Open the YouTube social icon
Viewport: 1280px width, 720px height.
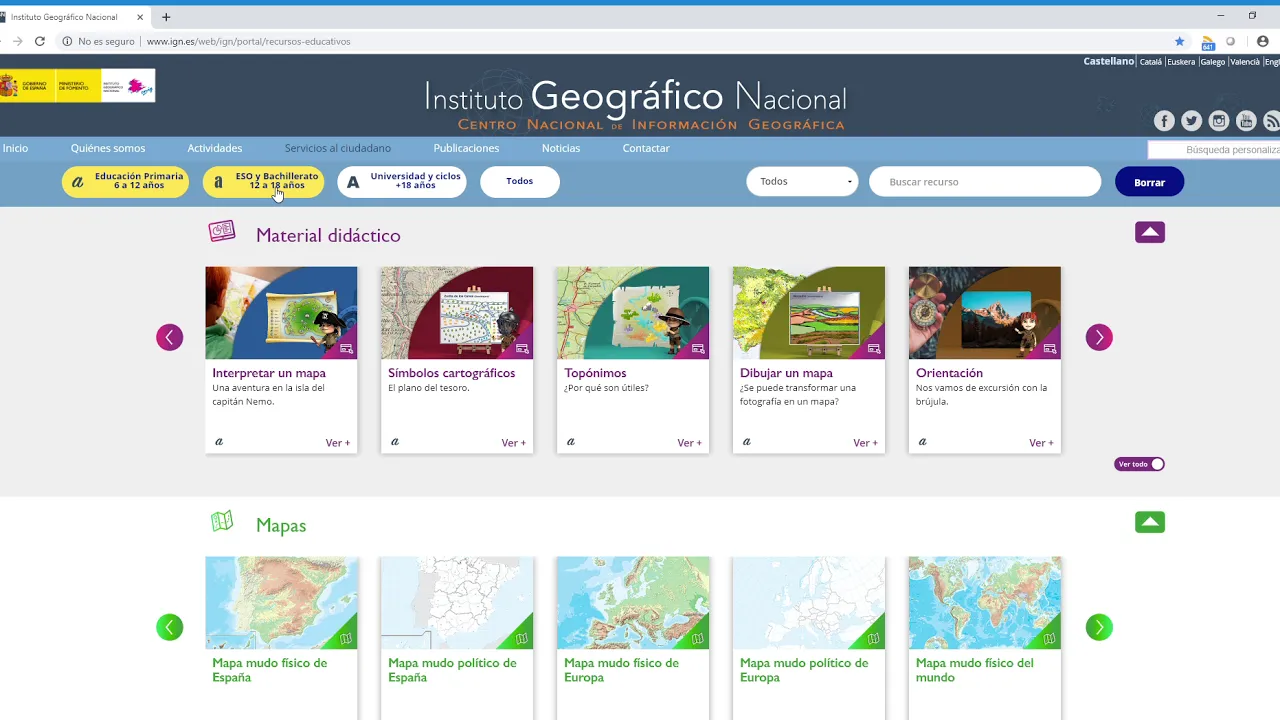(1246, 121)
